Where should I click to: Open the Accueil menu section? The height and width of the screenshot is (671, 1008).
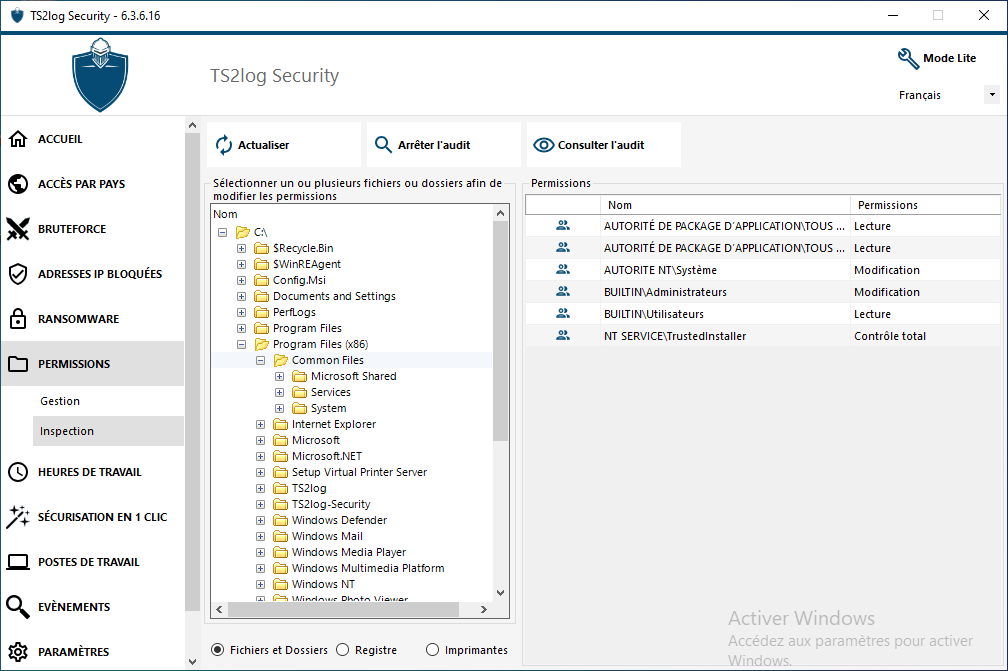coord(93,139)
